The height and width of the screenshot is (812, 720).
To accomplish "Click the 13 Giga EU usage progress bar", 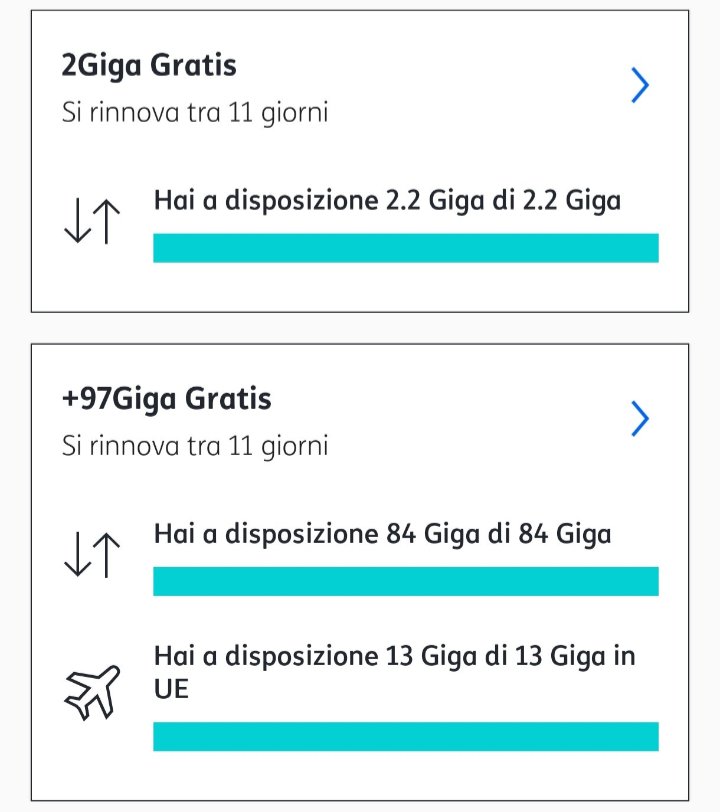I will (405, 736).
